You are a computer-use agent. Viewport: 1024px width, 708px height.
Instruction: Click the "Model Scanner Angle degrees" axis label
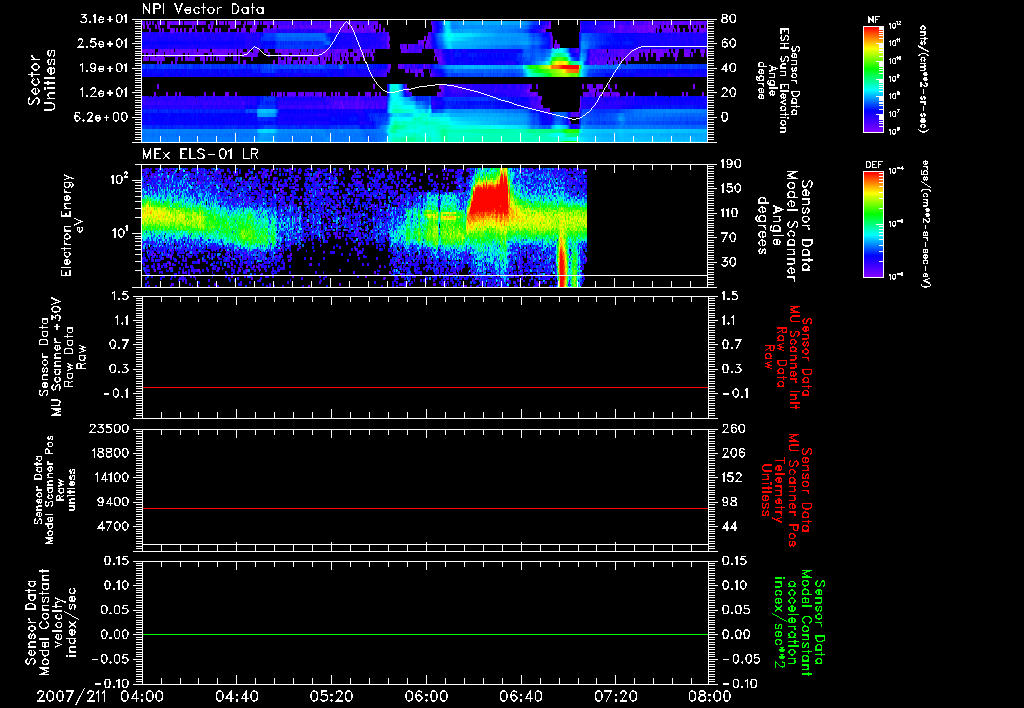point(783,226)
